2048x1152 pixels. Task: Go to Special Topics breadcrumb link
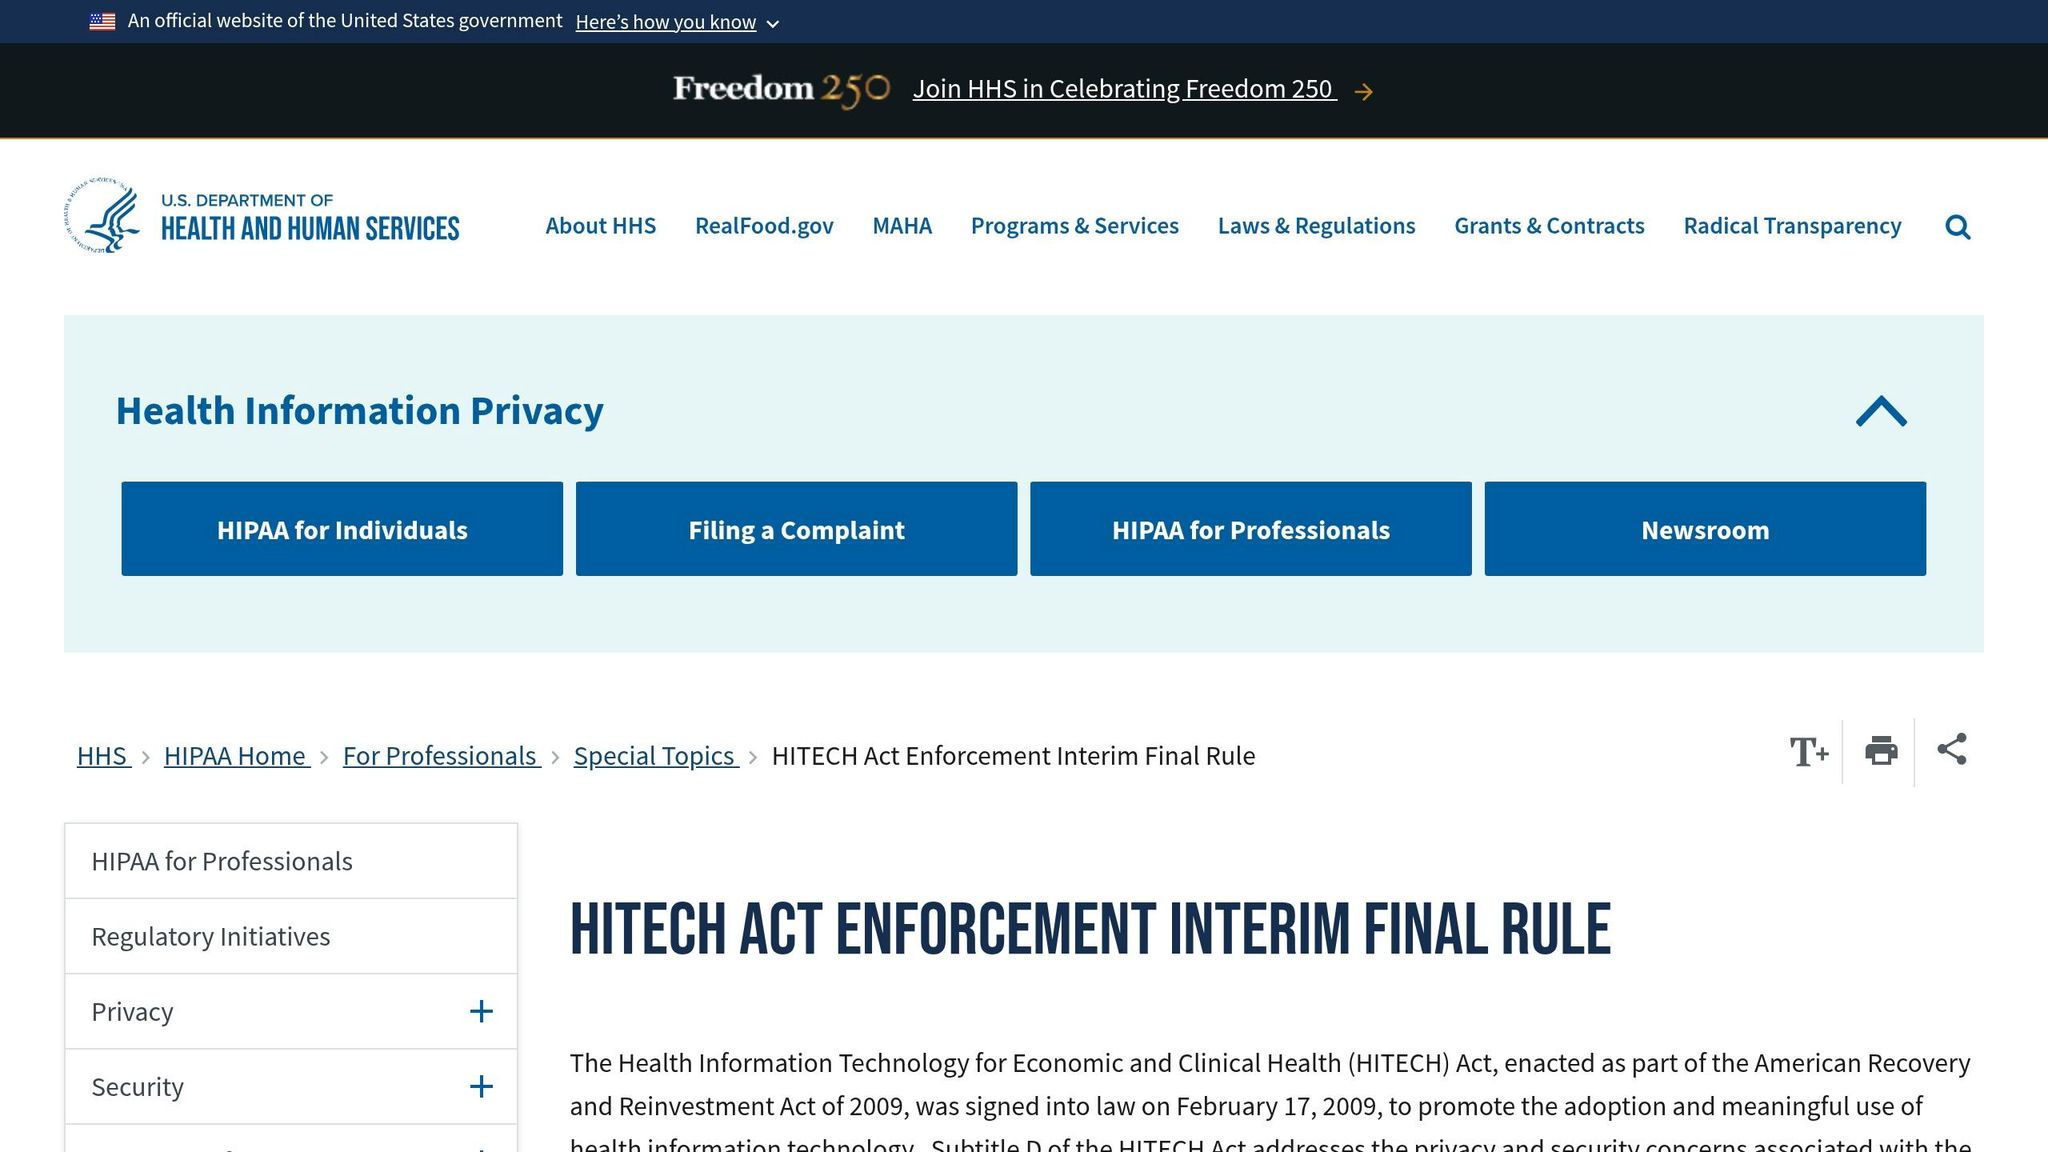(x=655, y=756)
